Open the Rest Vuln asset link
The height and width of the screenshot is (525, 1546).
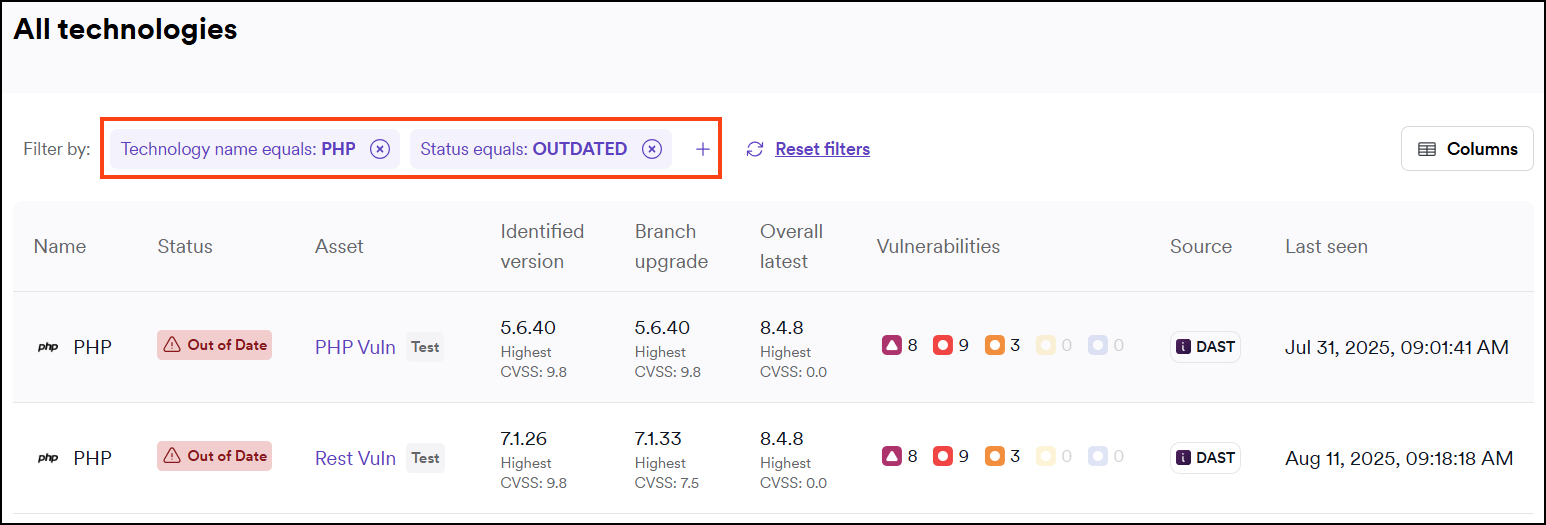click(x=355, y=458)
